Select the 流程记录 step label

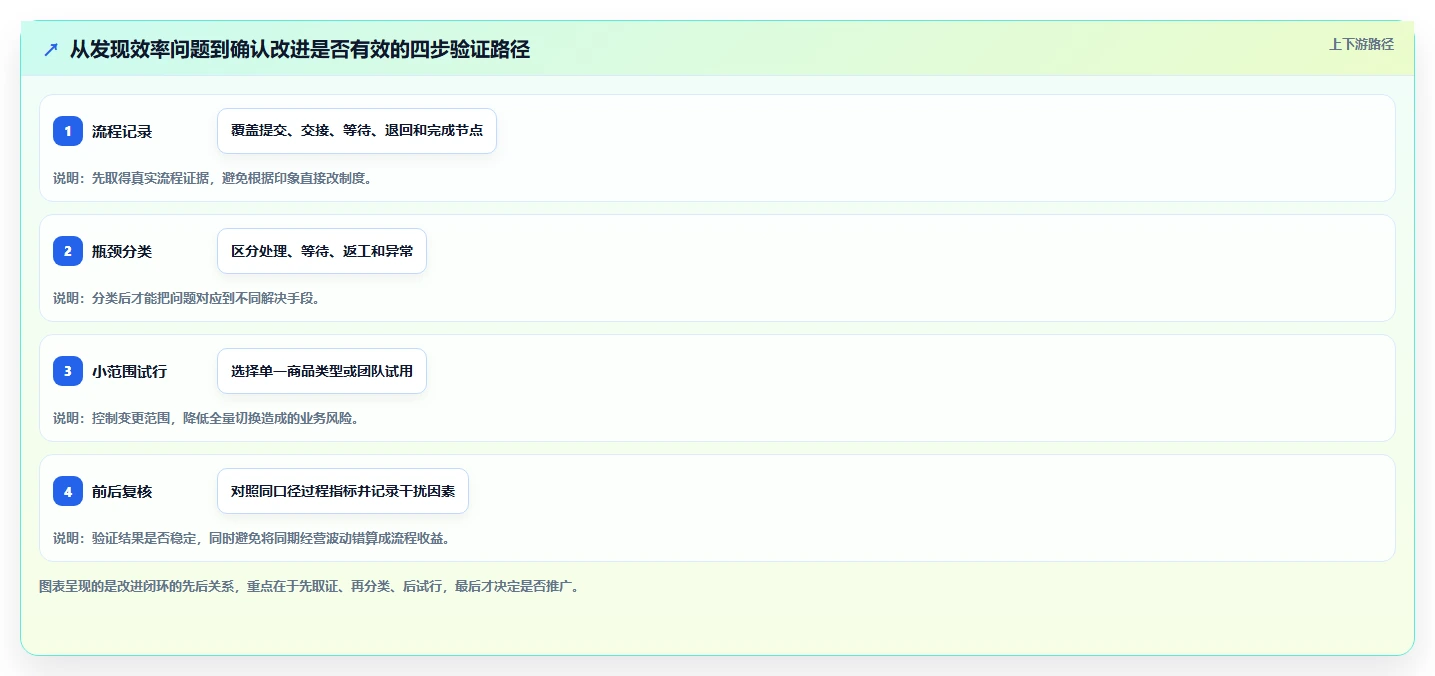122,131
